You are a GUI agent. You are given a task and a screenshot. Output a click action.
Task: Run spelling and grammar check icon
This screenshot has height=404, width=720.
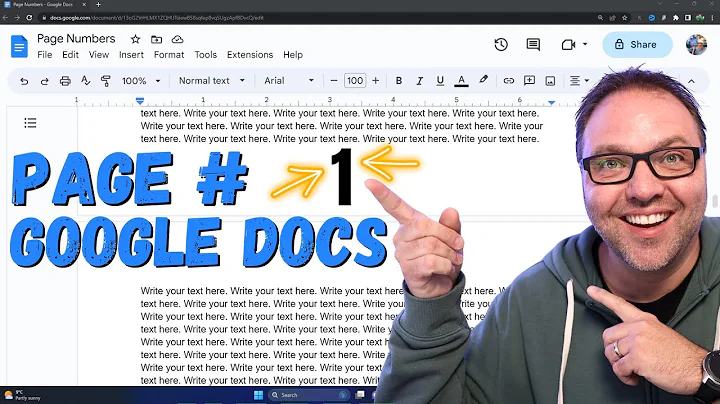[x=85, y=81]
